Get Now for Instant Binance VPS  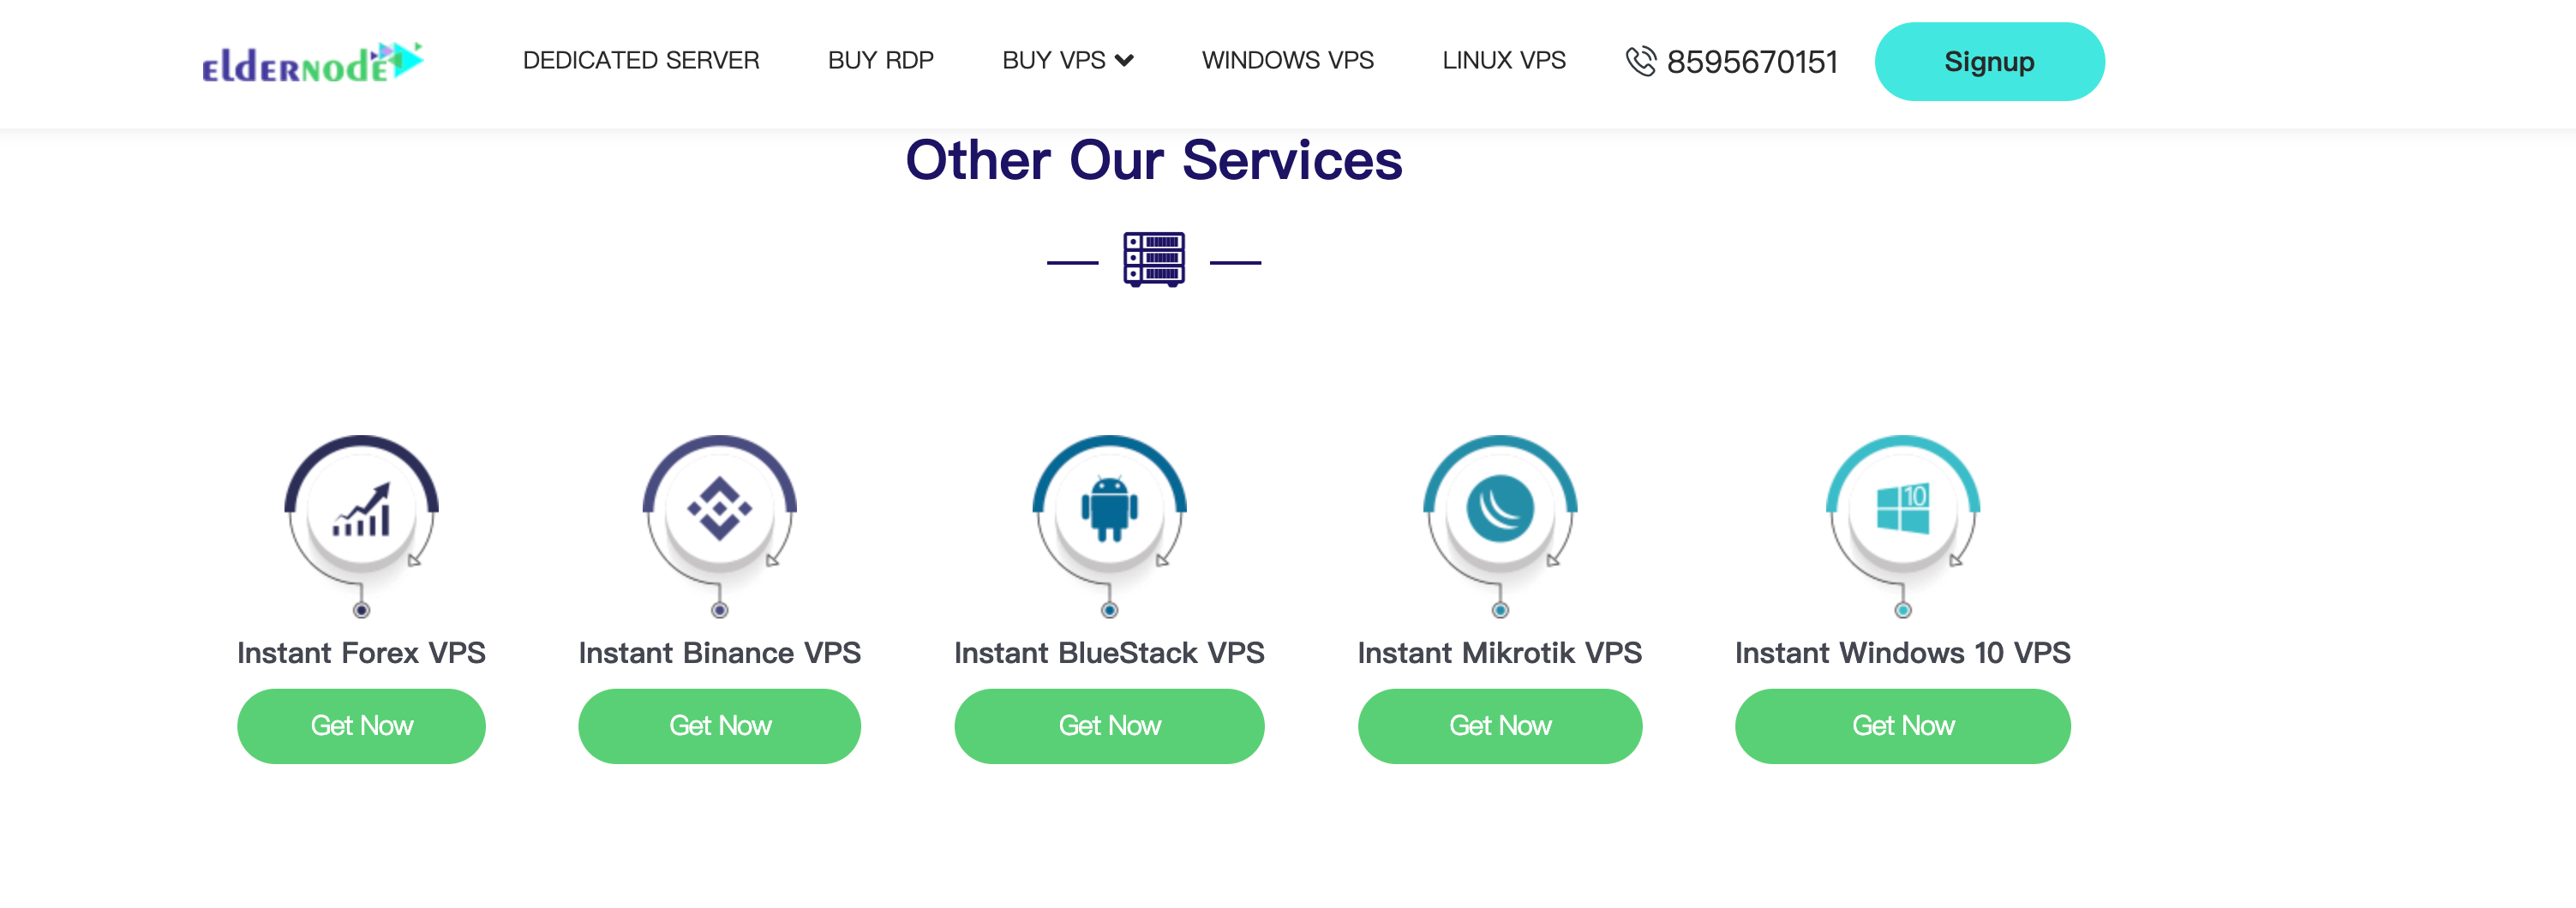pos(719,726)
